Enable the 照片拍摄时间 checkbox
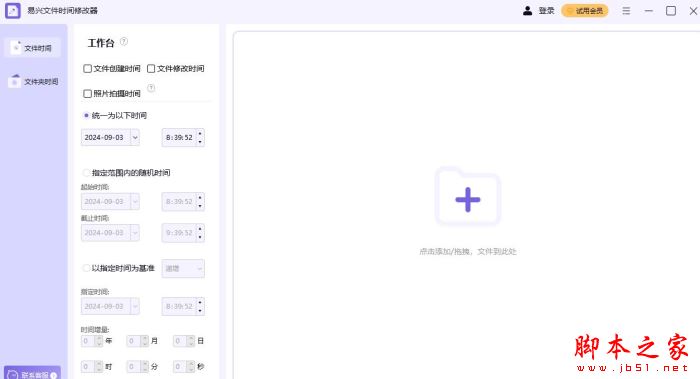The width and height of the screenshot is (700, 379). point(88,93)
